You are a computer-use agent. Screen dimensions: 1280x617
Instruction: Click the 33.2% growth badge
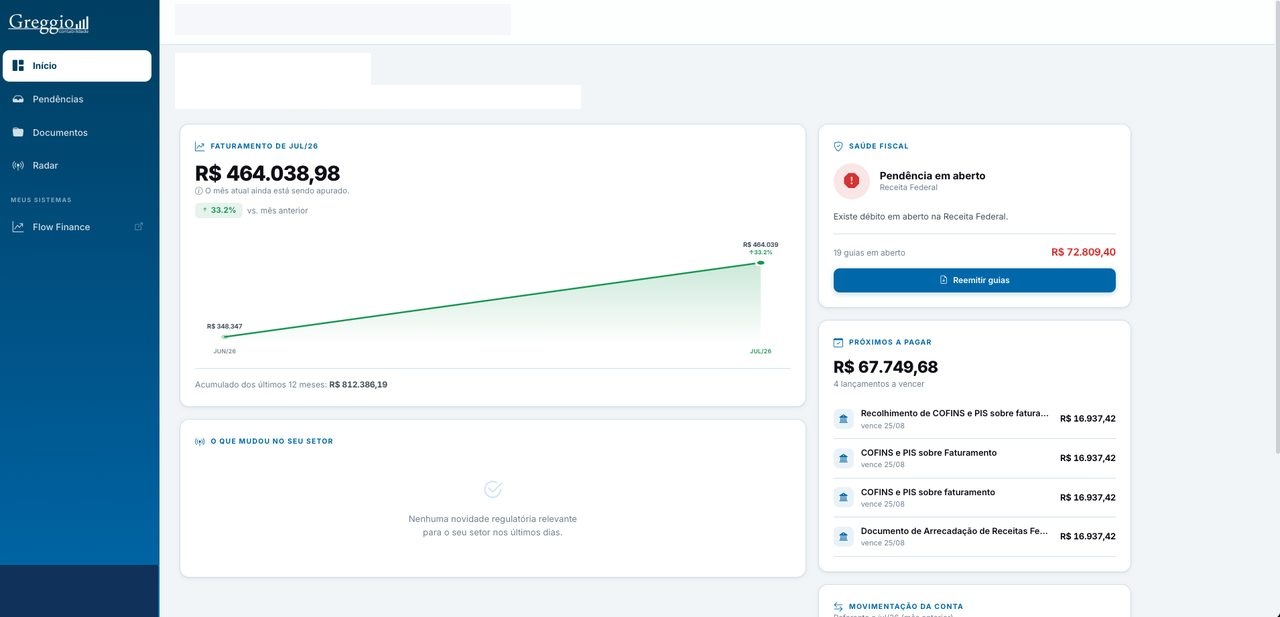(218, 210)
